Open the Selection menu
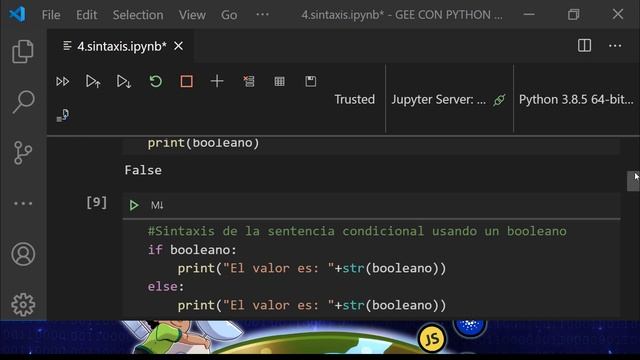Screen dimensions: 640x360 pyautogui.click(x=138, y=15)
